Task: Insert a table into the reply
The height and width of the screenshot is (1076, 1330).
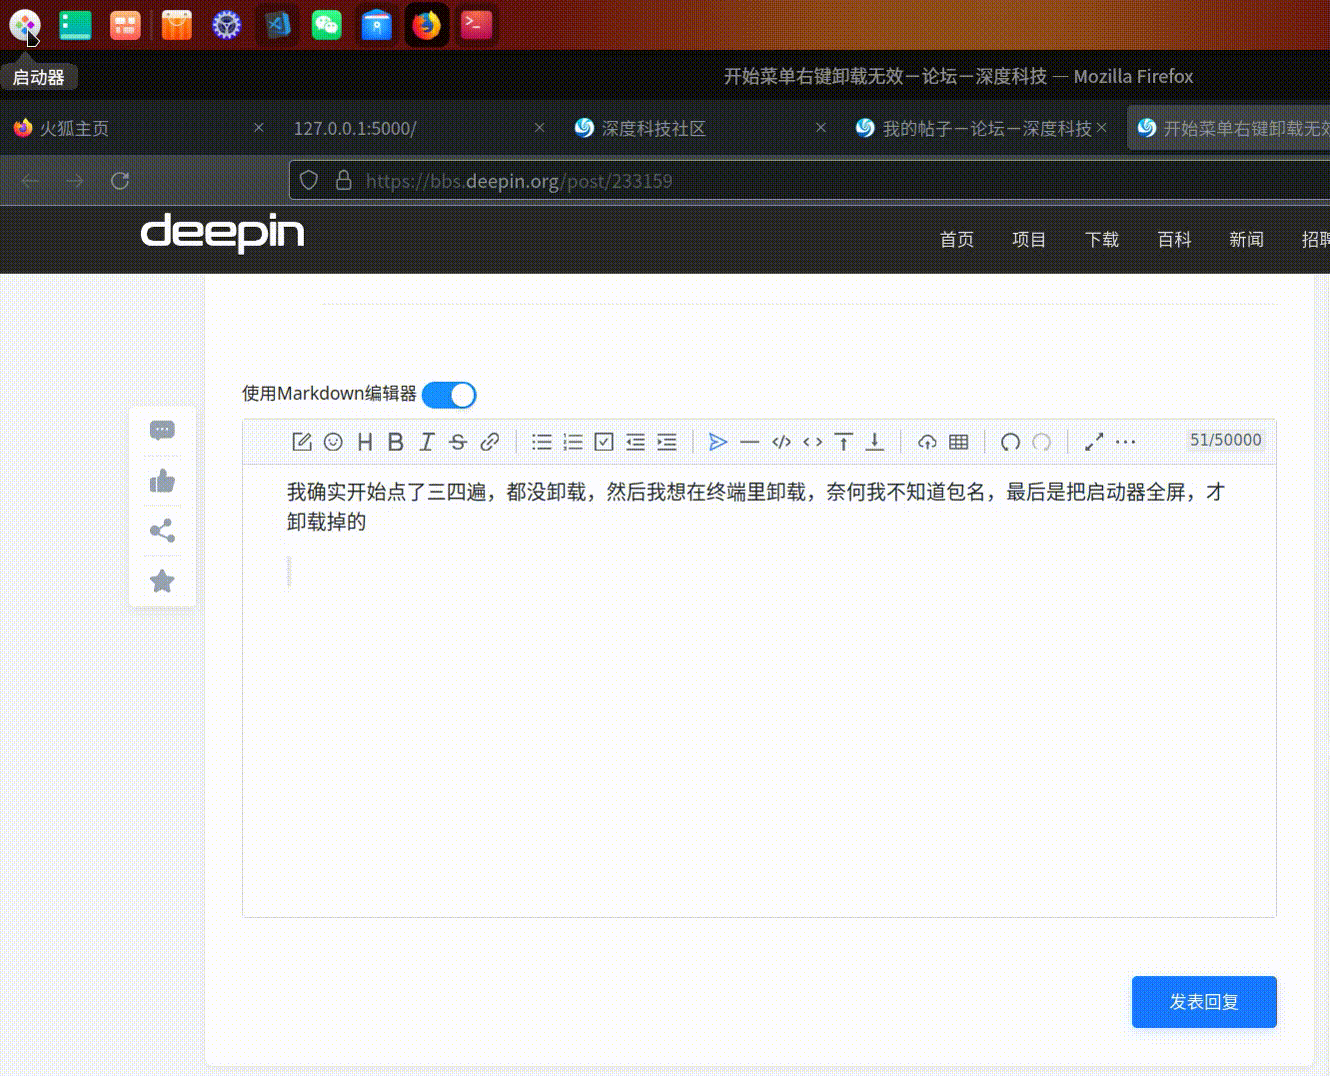Action: click(x=958, y=441)
